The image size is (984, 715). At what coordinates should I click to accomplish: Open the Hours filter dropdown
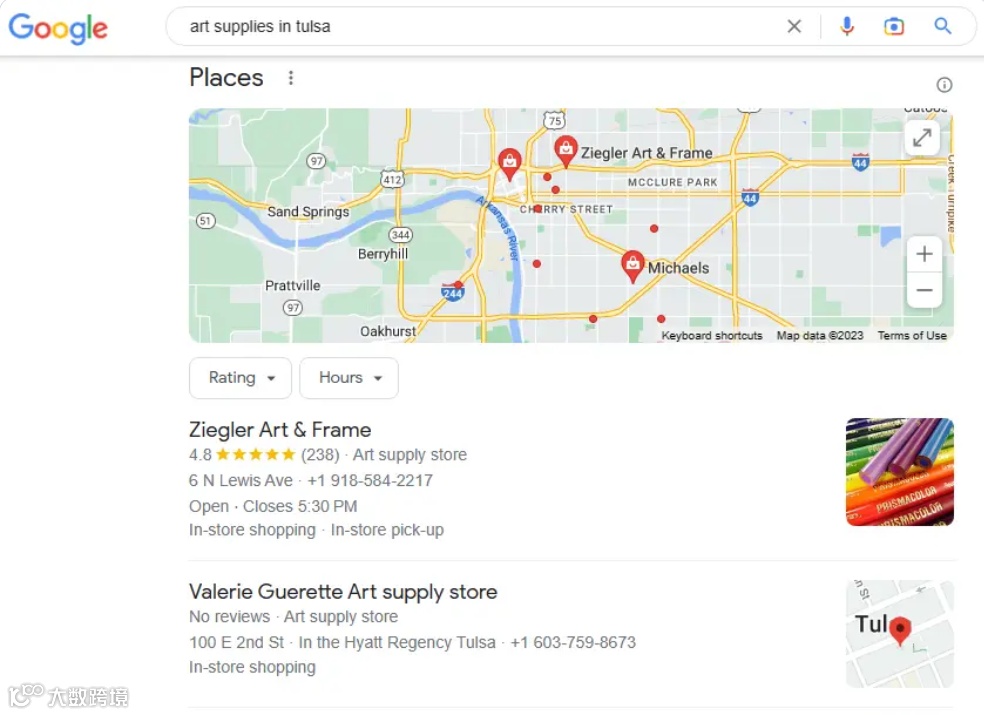(349, 378)
